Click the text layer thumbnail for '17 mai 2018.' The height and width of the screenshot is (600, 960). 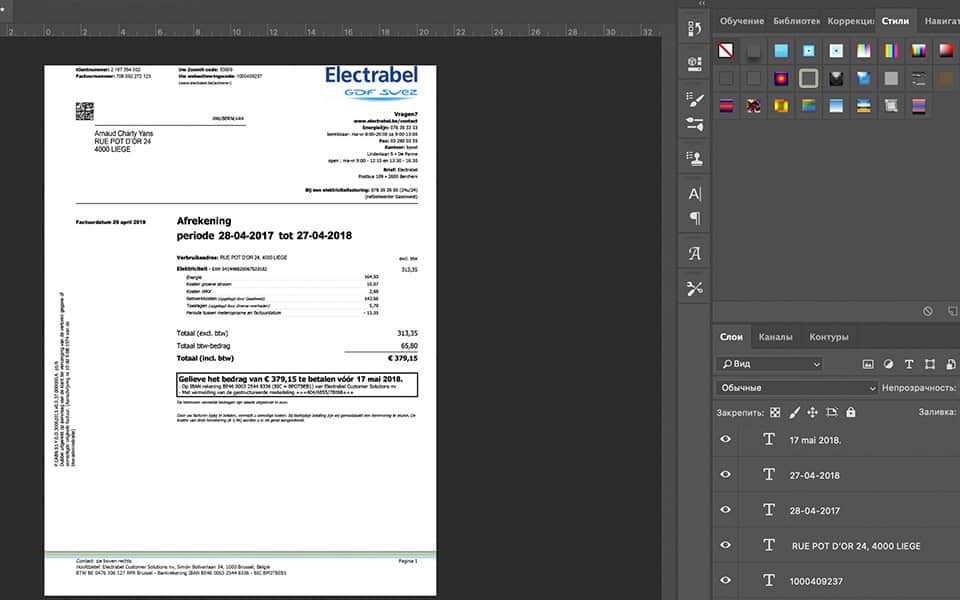click(x=769, y=439)
